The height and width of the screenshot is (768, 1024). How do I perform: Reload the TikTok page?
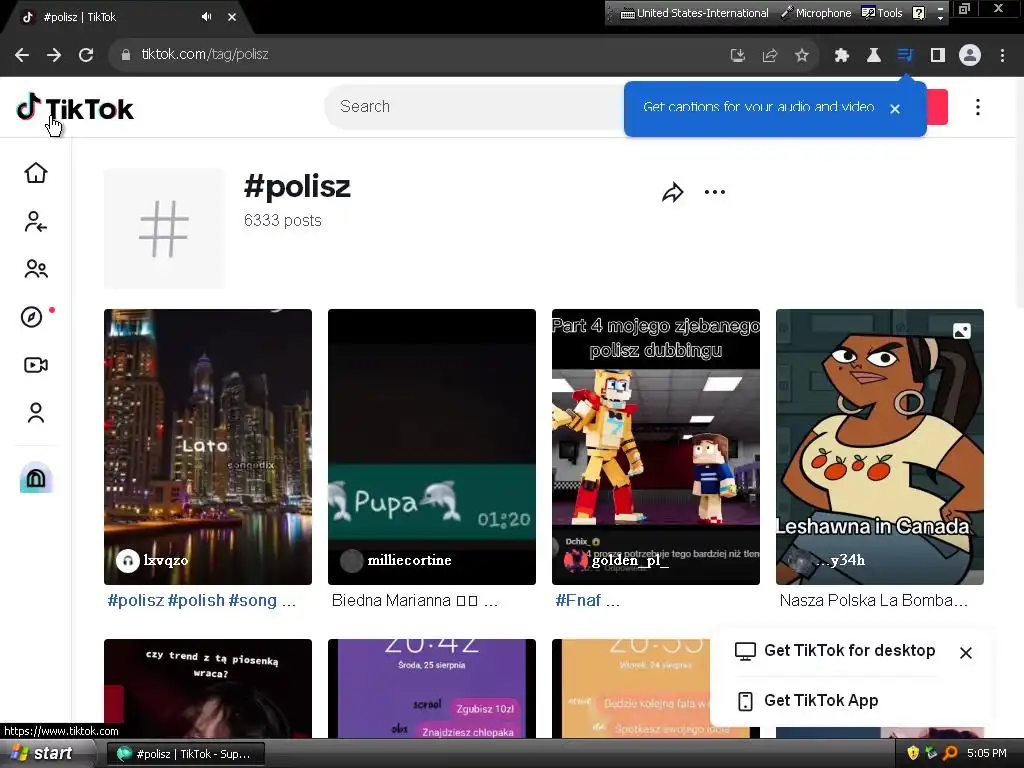pyautogui.click(x=86, y=55)
